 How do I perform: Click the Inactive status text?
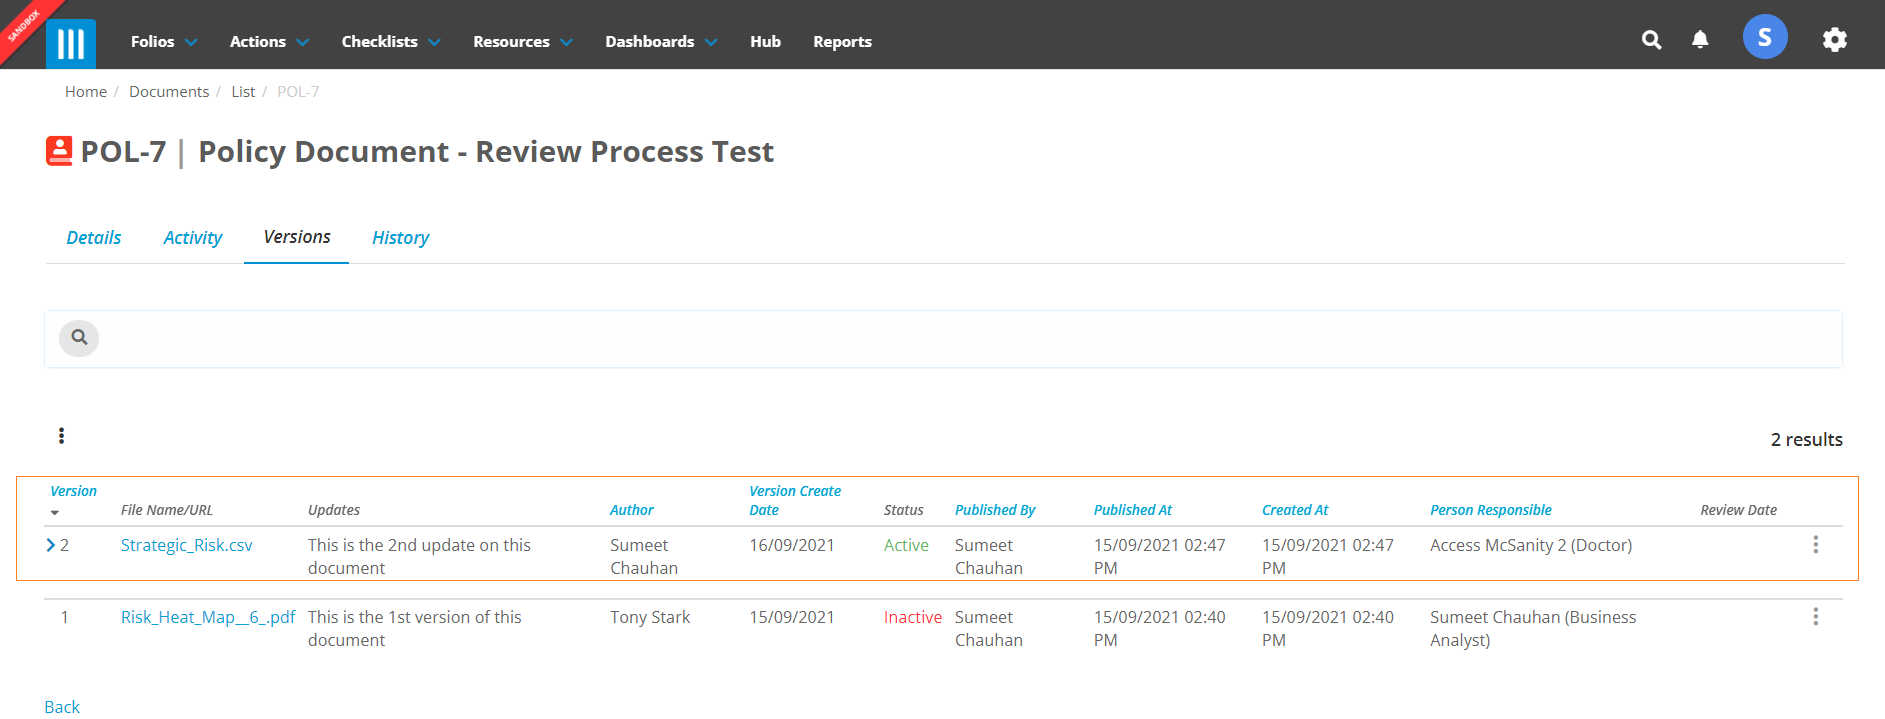click(x=913, y=617)
